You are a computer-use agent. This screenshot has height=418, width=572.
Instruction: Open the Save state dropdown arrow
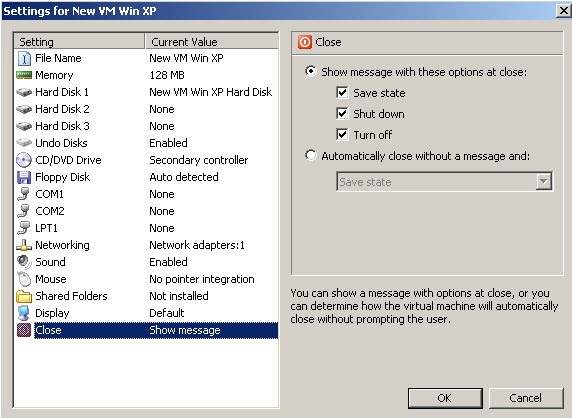(x=544, y=181)
